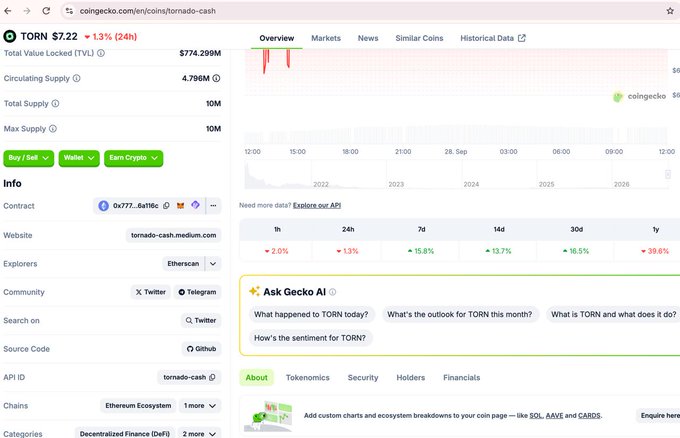Click the $774.299M TVL value

click(200, 53)
